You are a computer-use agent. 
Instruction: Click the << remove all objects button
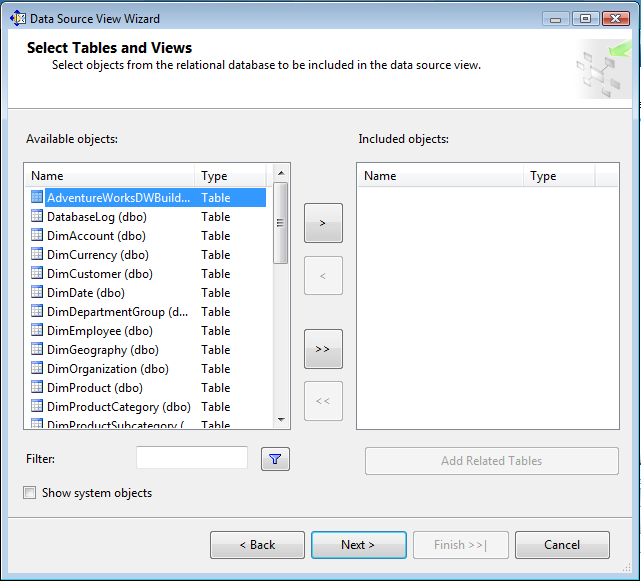(x=323, y=401)
